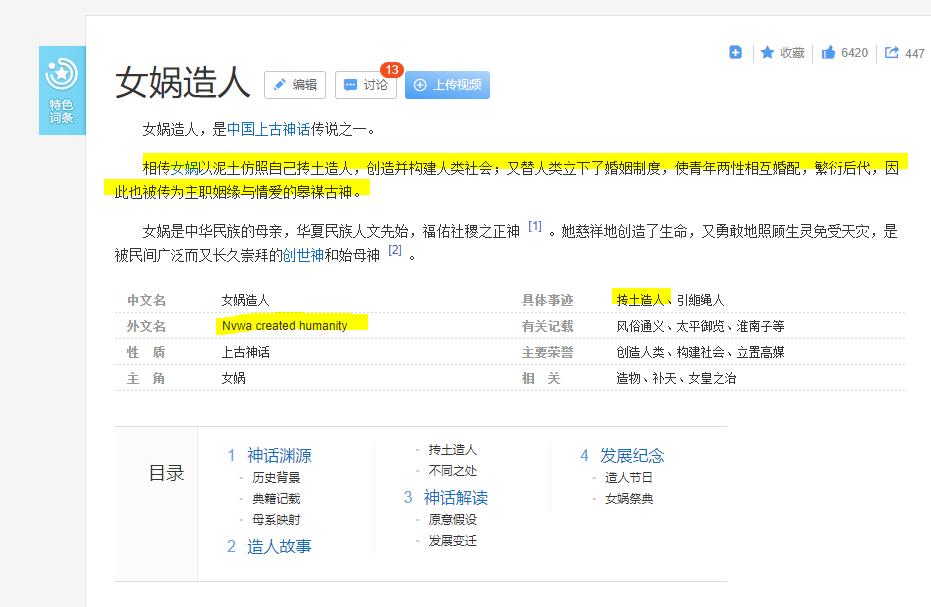Share the page using the share icon

click(x=894, y=52)
